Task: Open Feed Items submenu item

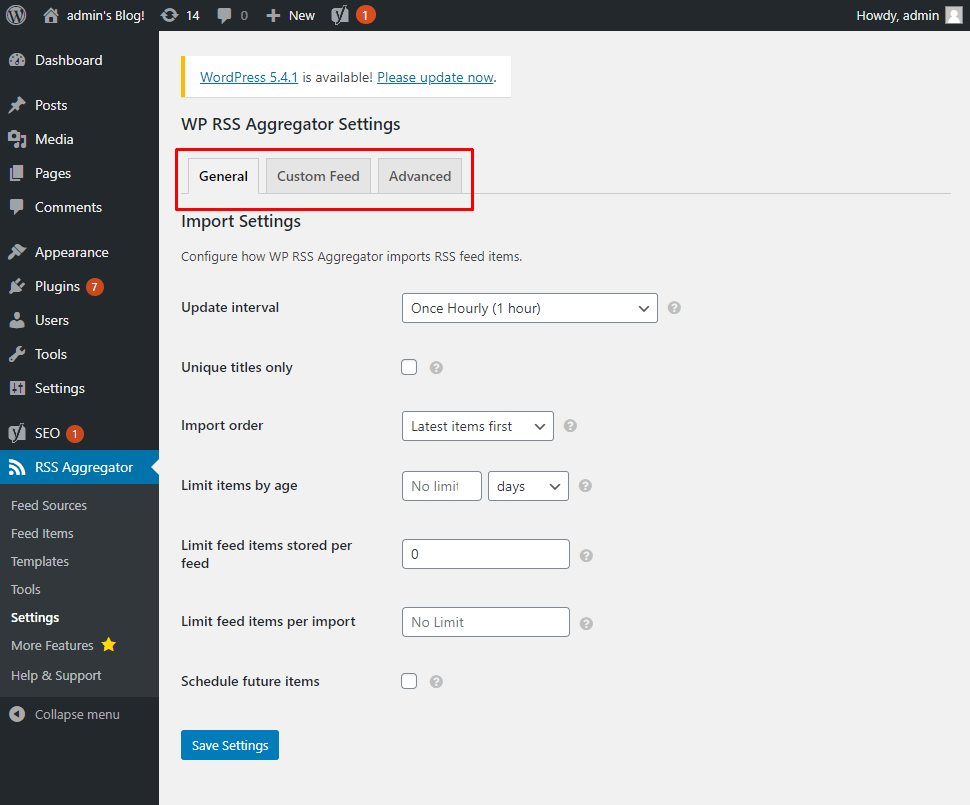Action: [42, 533]
